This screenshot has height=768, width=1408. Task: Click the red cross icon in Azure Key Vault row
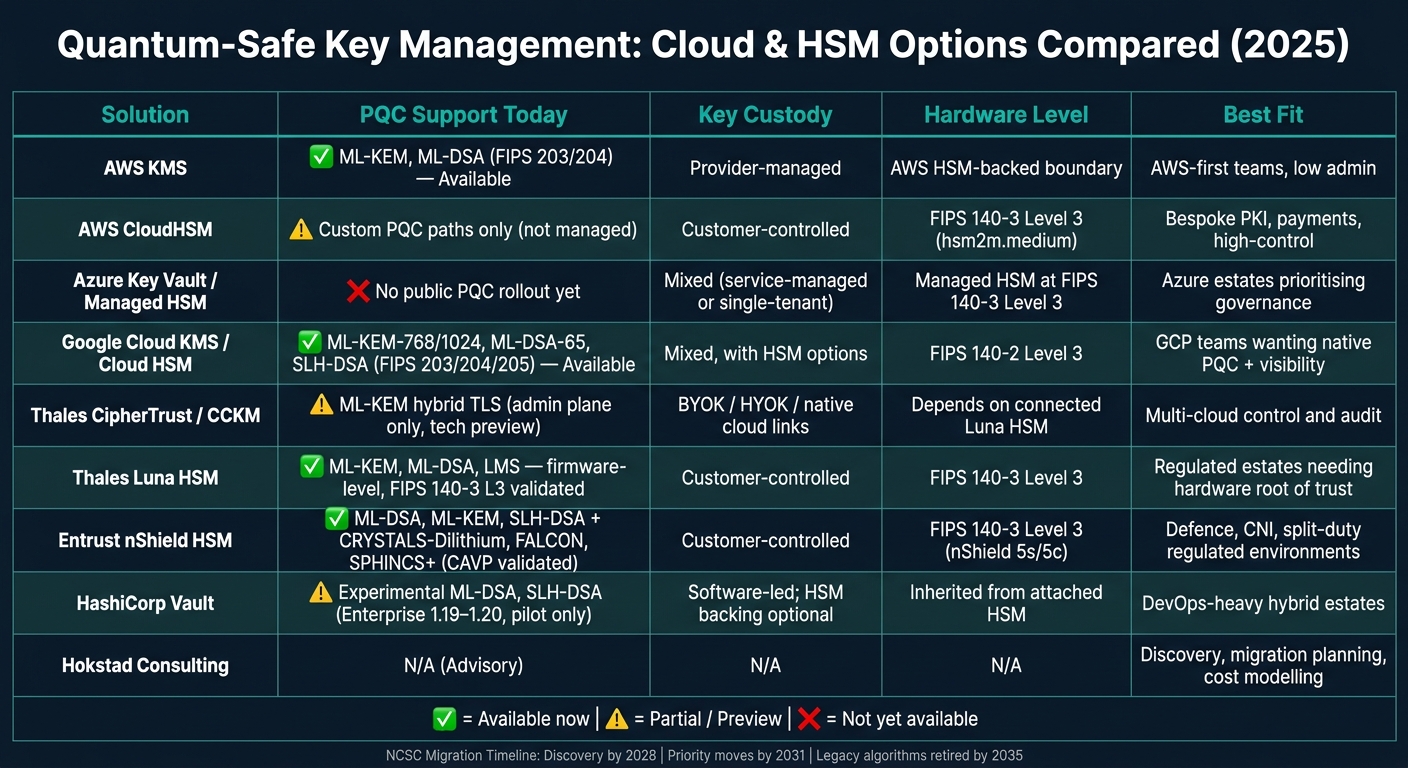pos(358,291)
